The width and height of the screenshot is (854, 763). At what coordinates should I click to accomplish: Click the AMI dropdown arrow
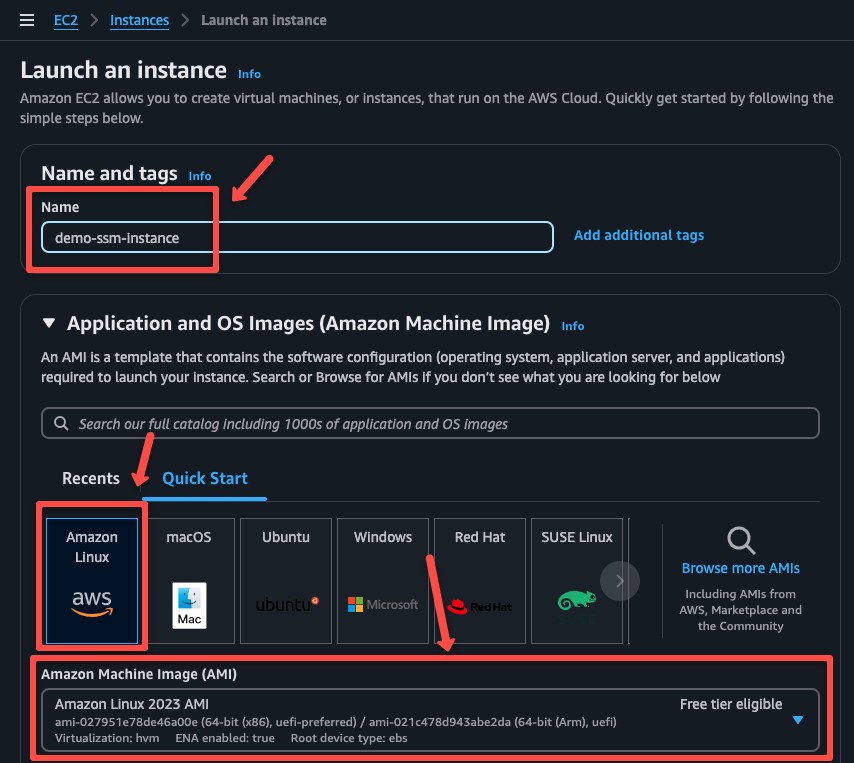(798, 720)
